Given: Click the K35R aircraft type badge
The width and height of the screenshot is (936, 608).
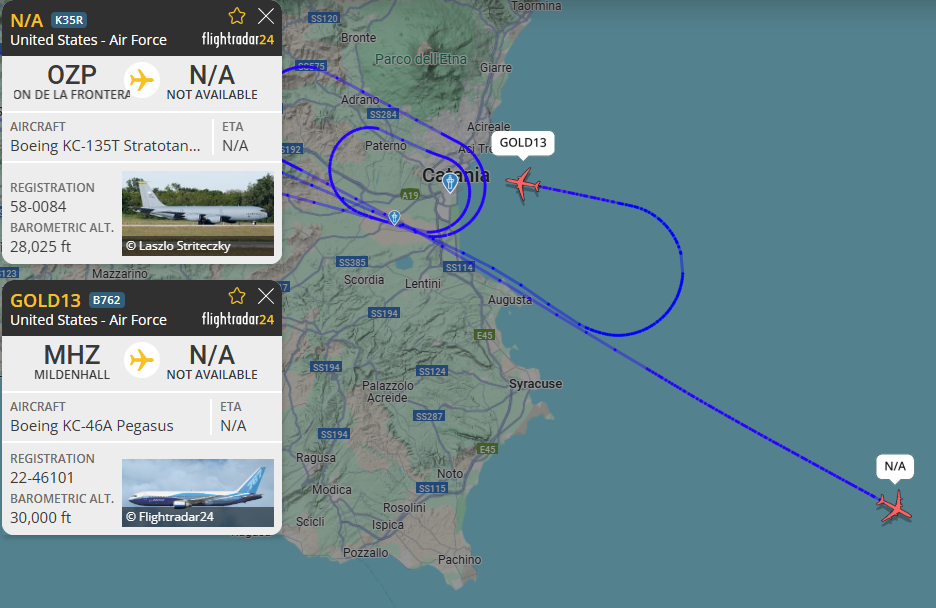Looking at the screenshot, I should coord(69,20).
